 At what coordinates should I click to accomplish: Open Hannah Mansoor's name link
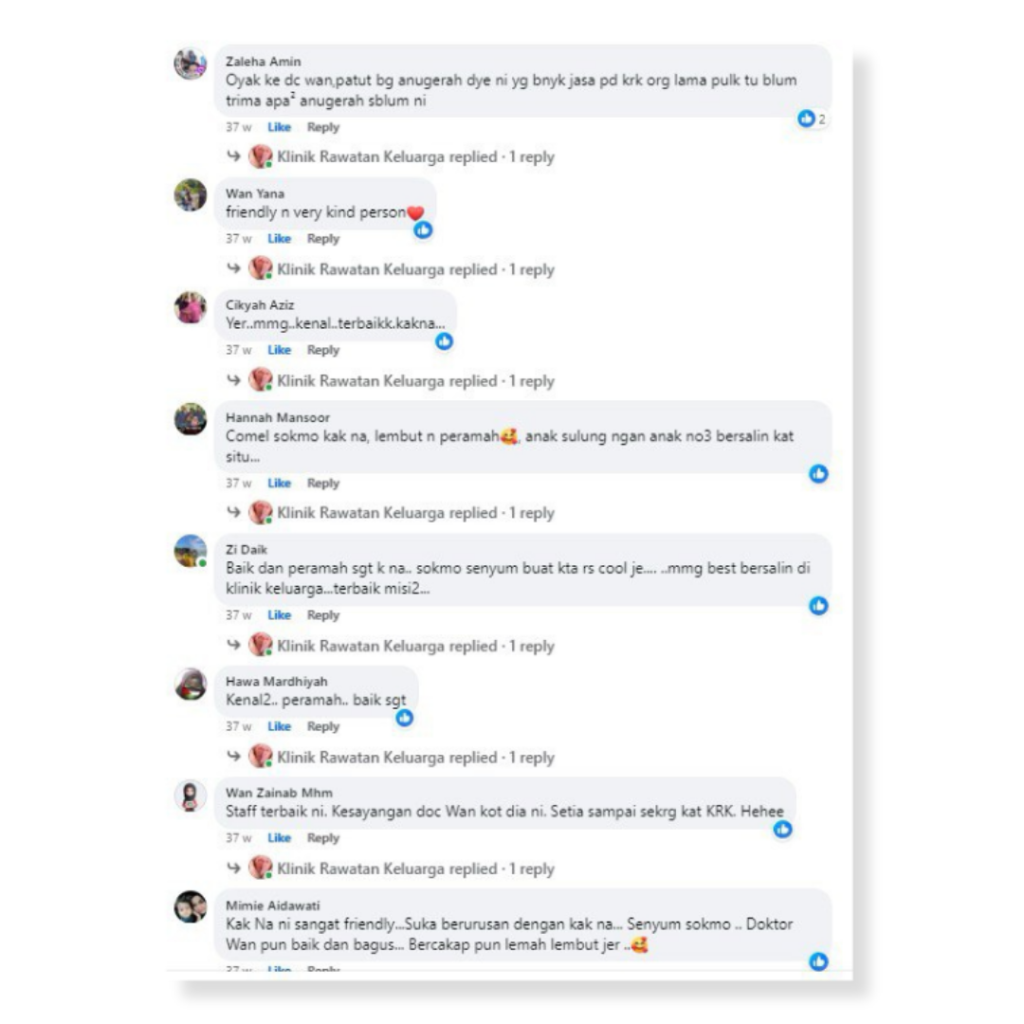tap(278, 417)
